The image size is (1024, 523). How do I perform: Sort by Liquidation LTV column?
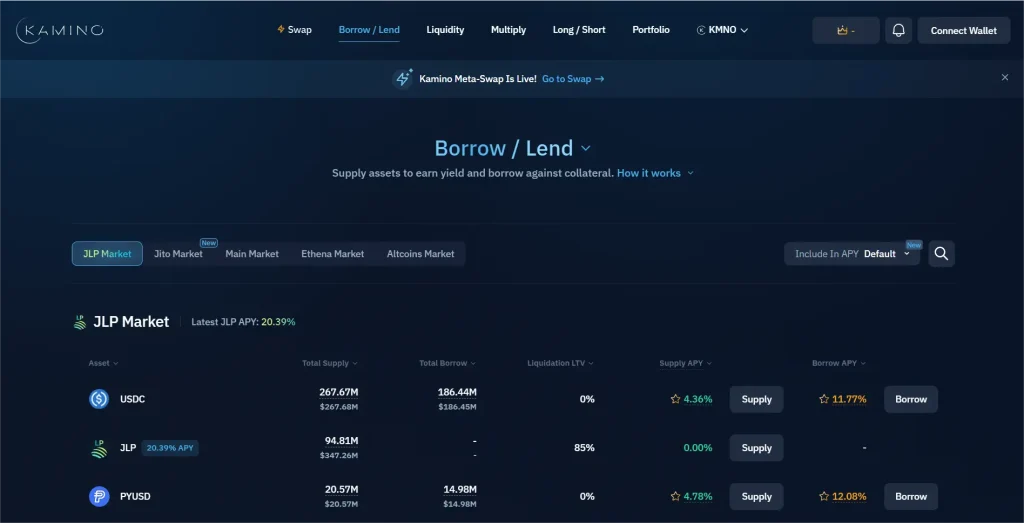[561, 363]
